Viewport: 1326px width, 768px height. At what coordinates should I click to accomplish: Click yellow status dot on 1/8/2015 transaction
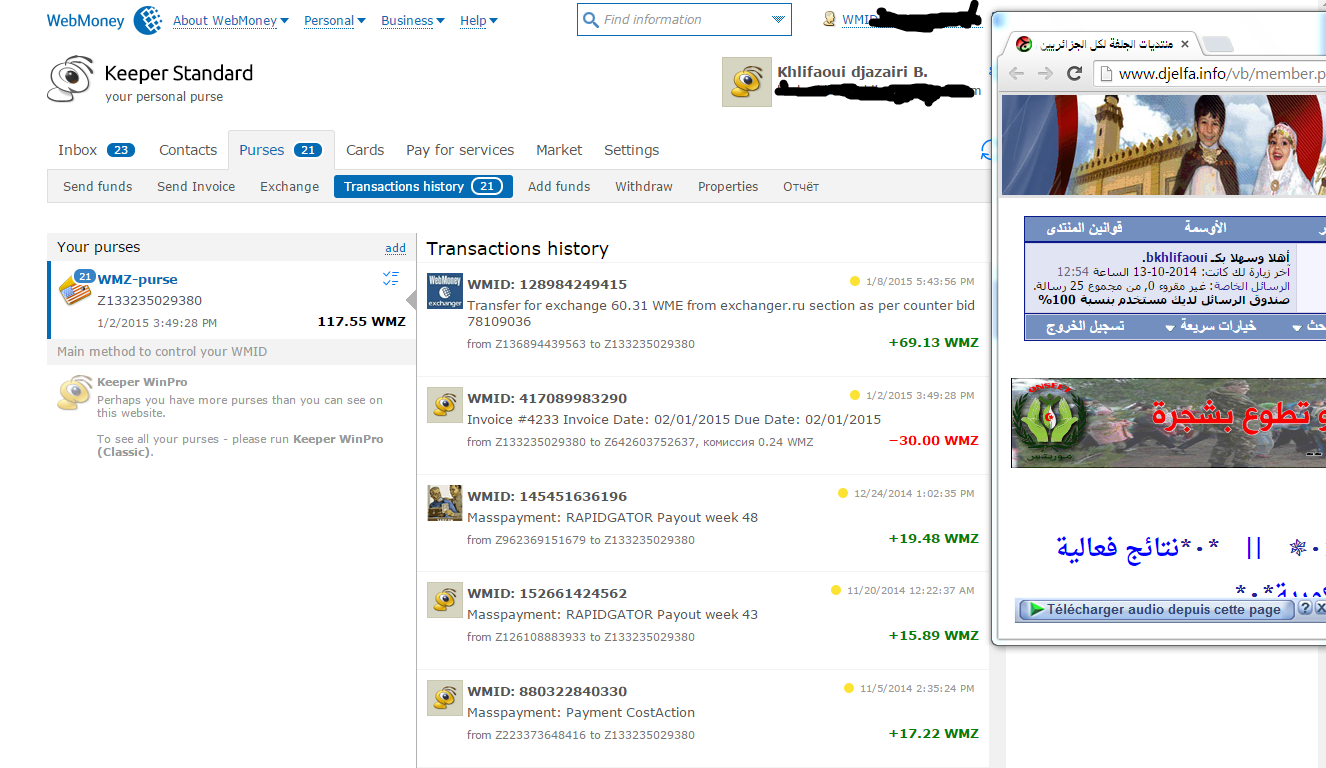coord(855,282)
